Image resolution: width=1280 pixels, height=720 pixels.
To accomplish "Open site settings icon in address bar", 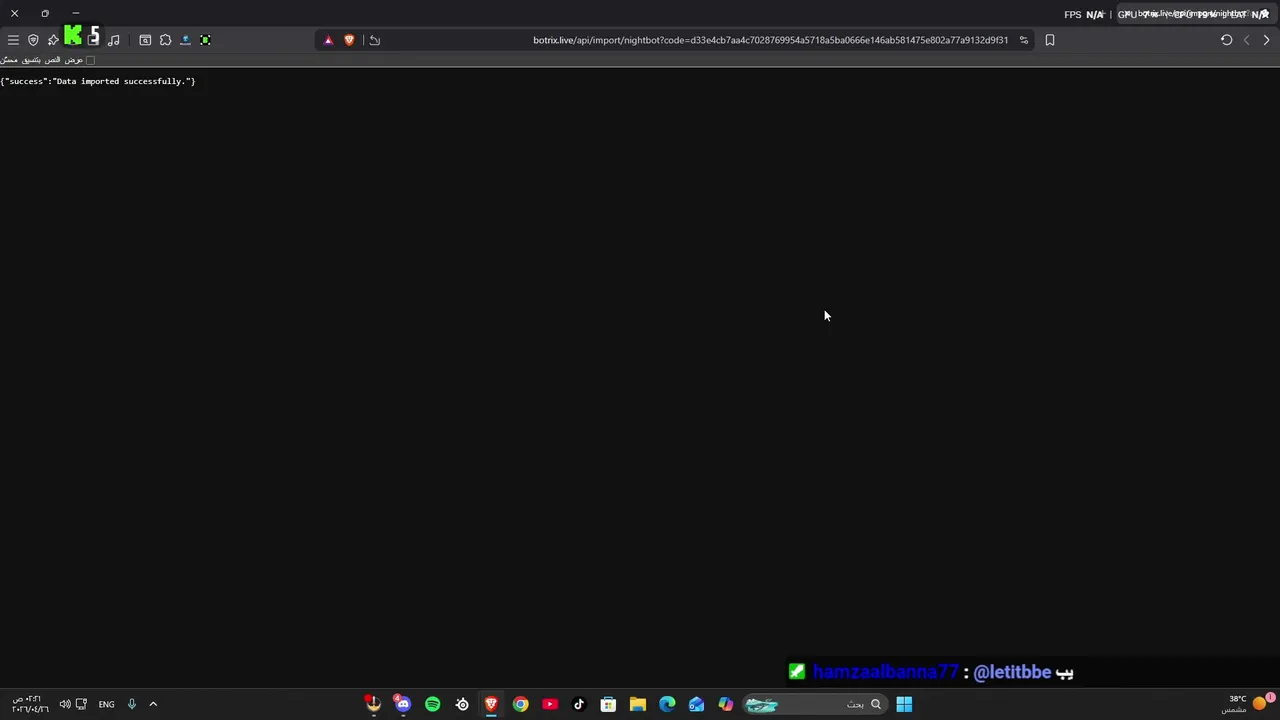I will point(1024,40).
